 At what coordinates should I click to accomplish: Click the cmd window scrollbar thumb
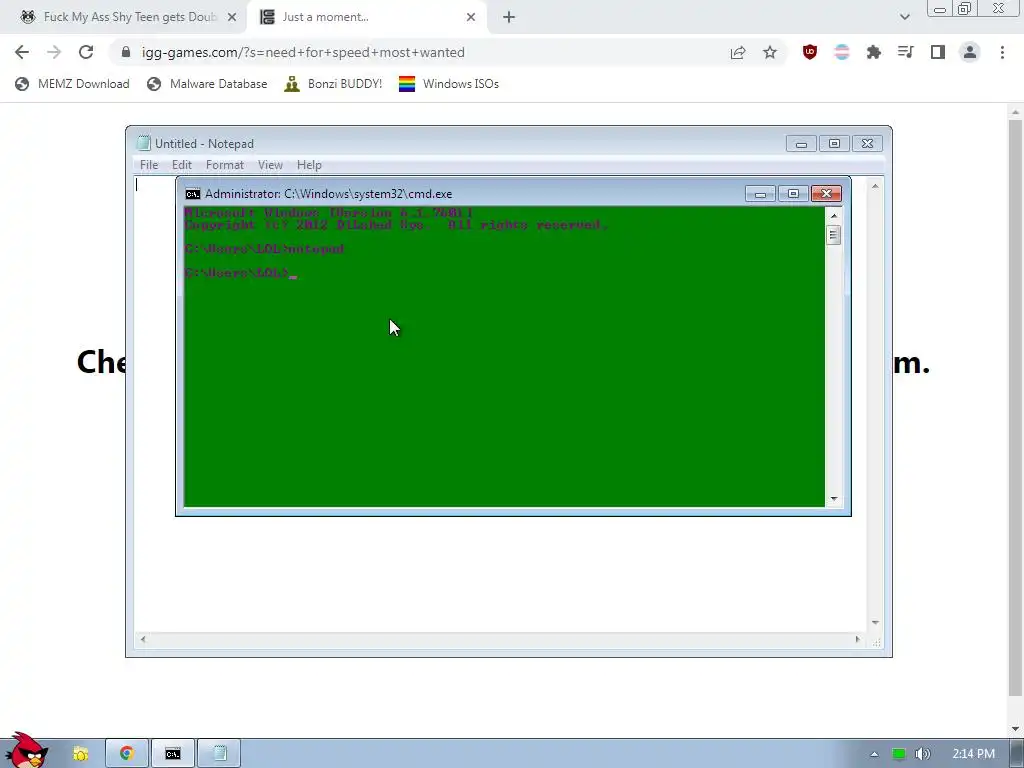click(833, 234)
